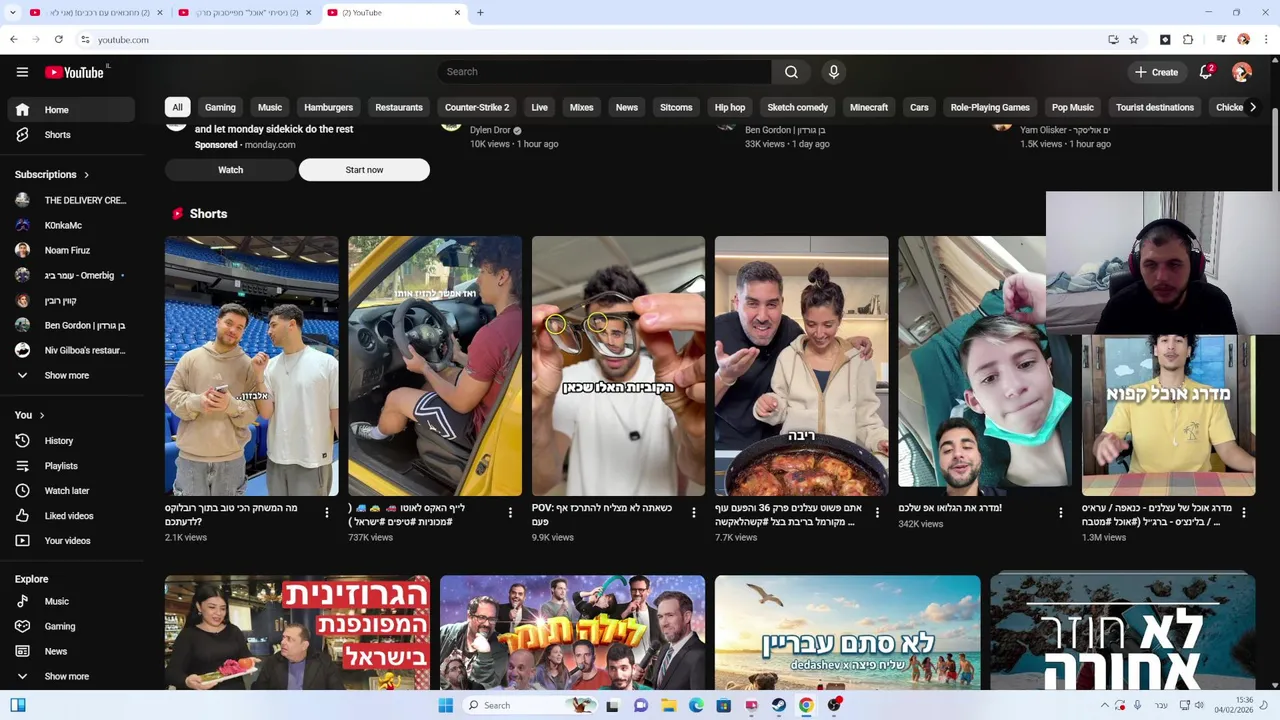This screenshot has height=720, width=1280.
Task: Select the Tourist destinations filter chip
Action: [1155, 107]
